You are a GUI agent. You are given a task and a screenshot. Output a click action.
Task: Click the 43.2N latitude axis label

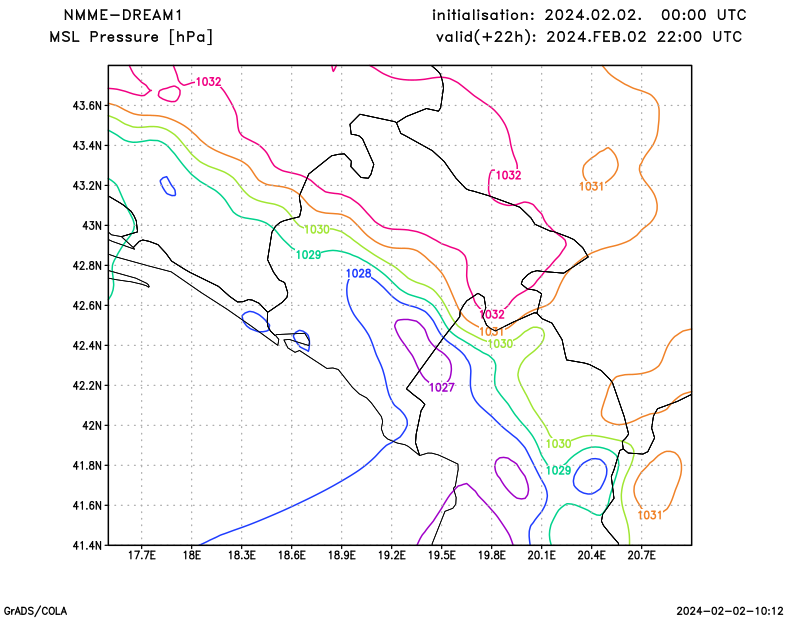pyautogui.click(x=87, y=185)
